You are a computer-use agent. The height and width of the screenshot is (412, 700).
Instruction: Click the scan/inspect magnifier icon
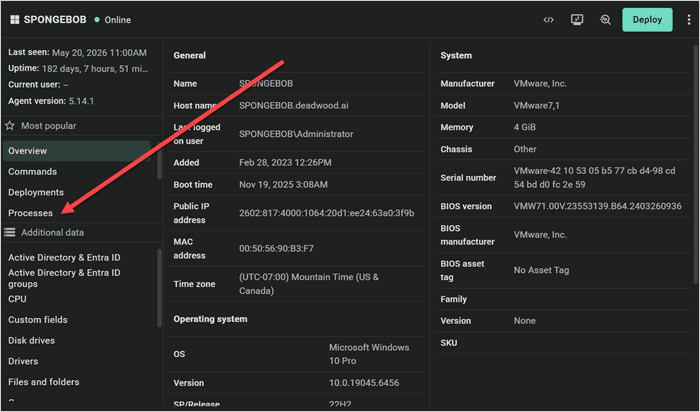[605, 20]
